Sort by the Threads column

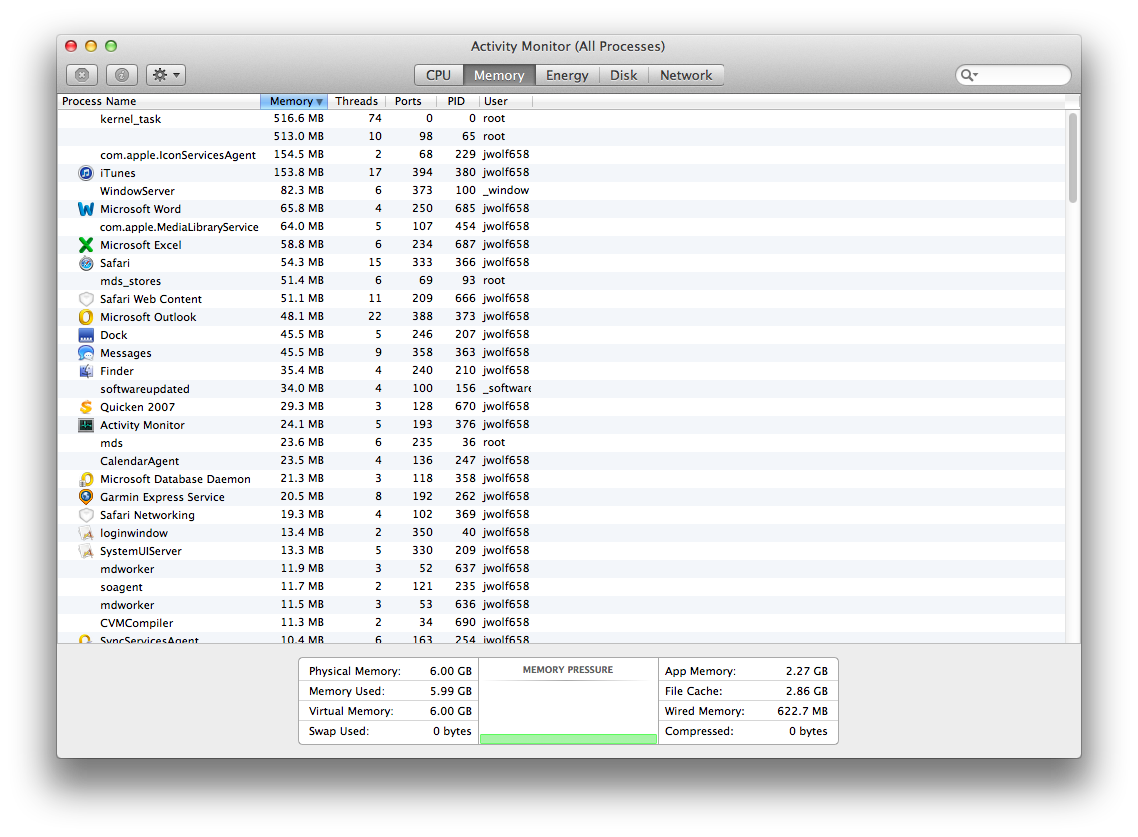click(x=356, y=102)
